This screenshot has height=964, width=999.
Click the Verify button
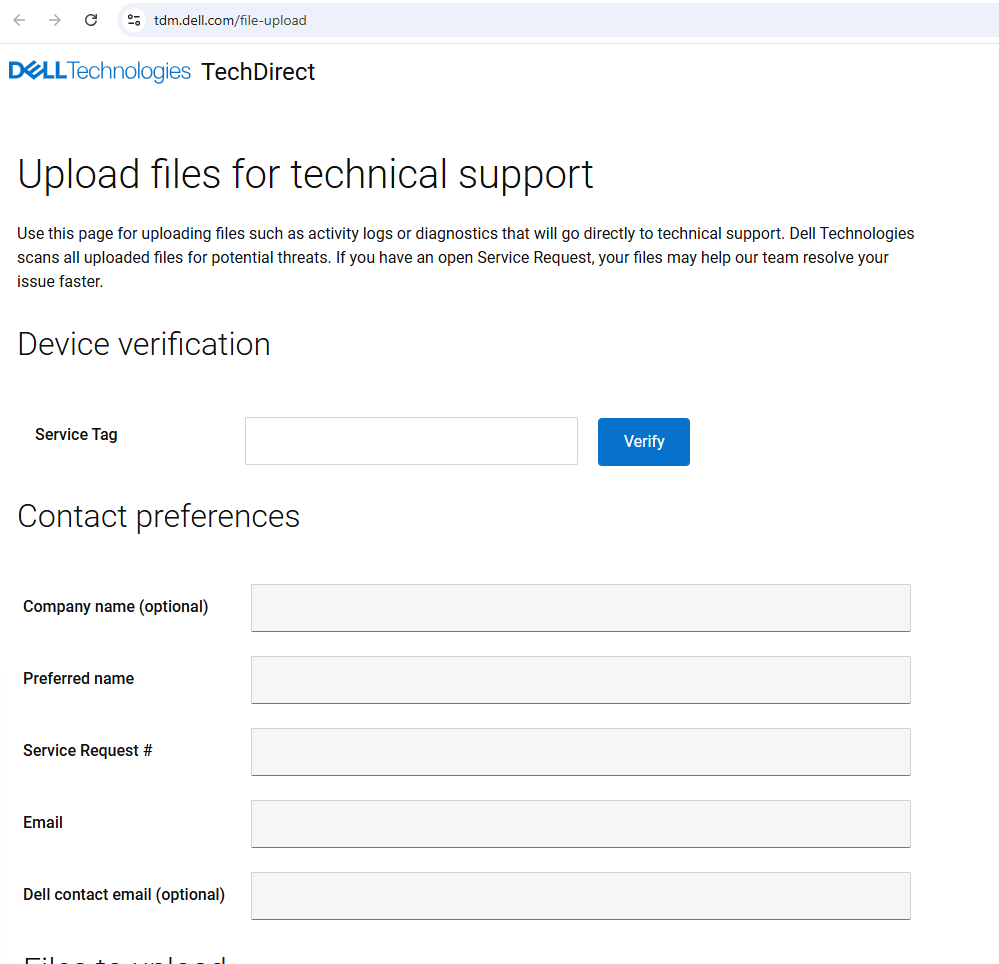pyautogui.click(x=643, y=442)
